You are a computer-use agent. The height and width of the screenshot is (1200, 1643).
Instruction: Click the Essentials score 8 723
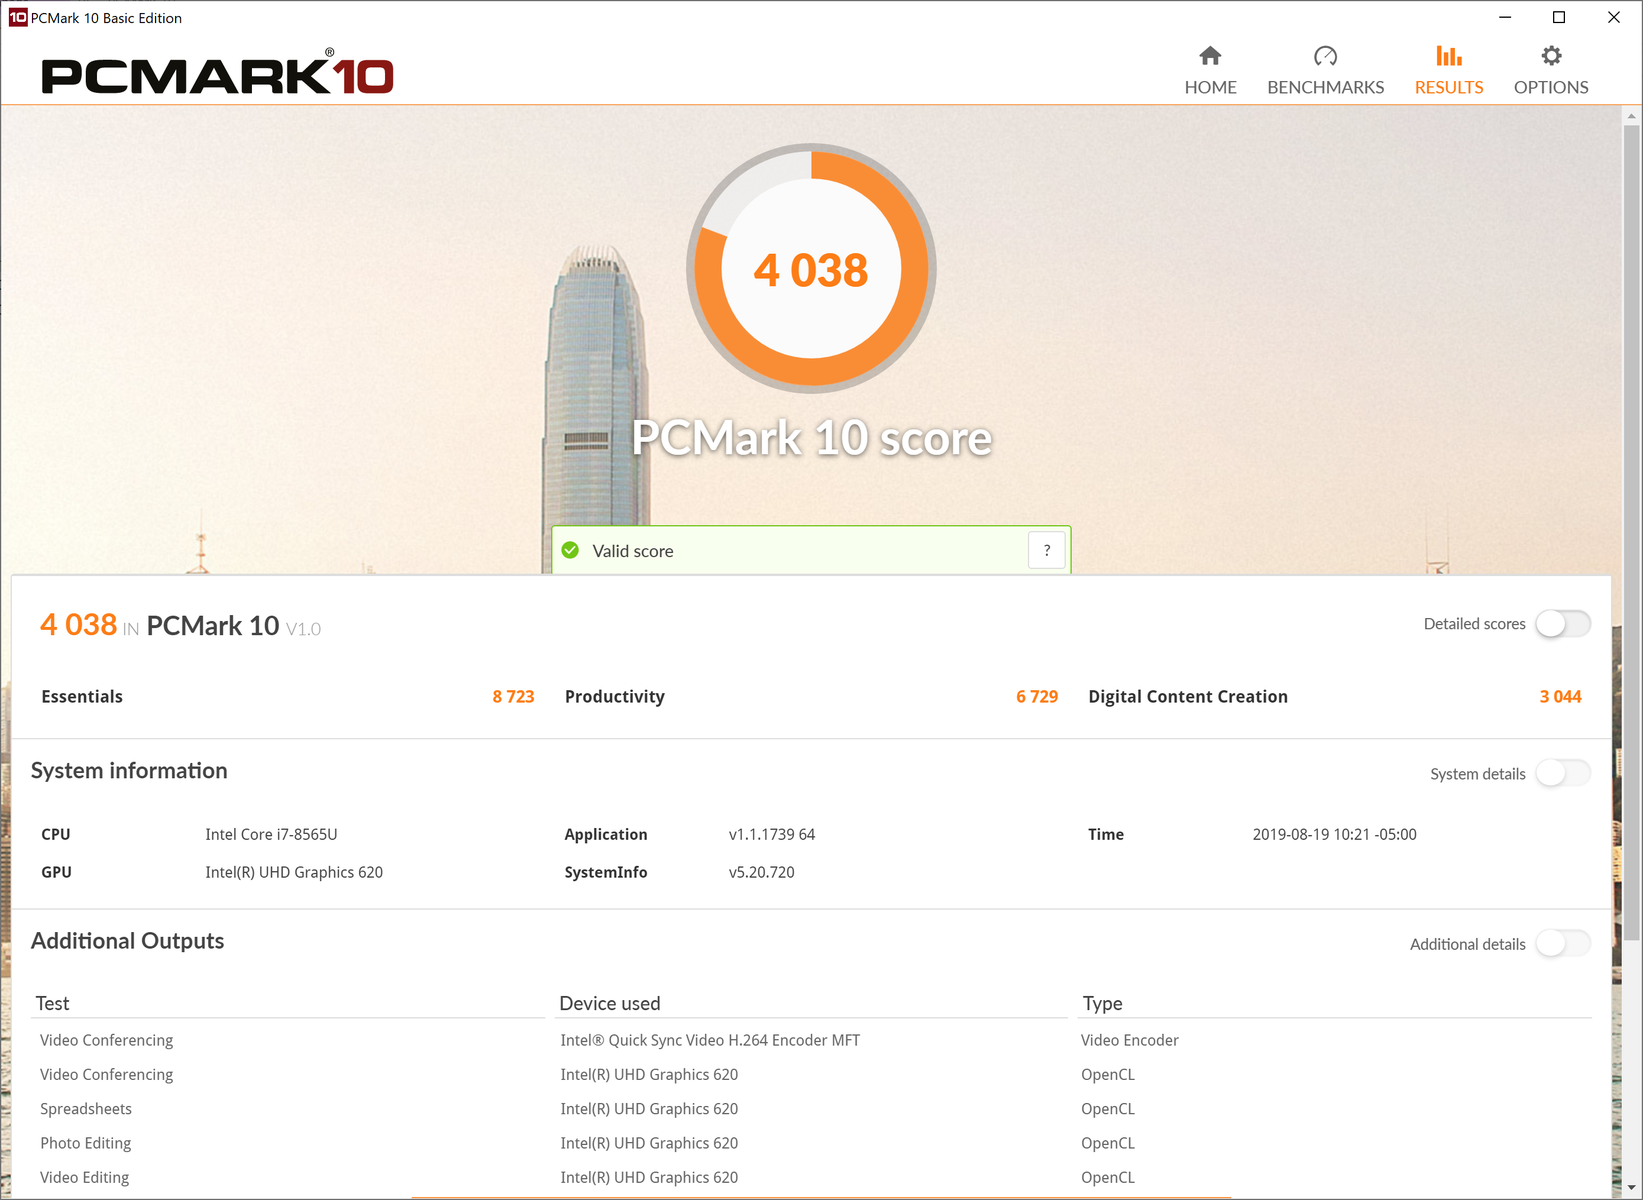513,697
